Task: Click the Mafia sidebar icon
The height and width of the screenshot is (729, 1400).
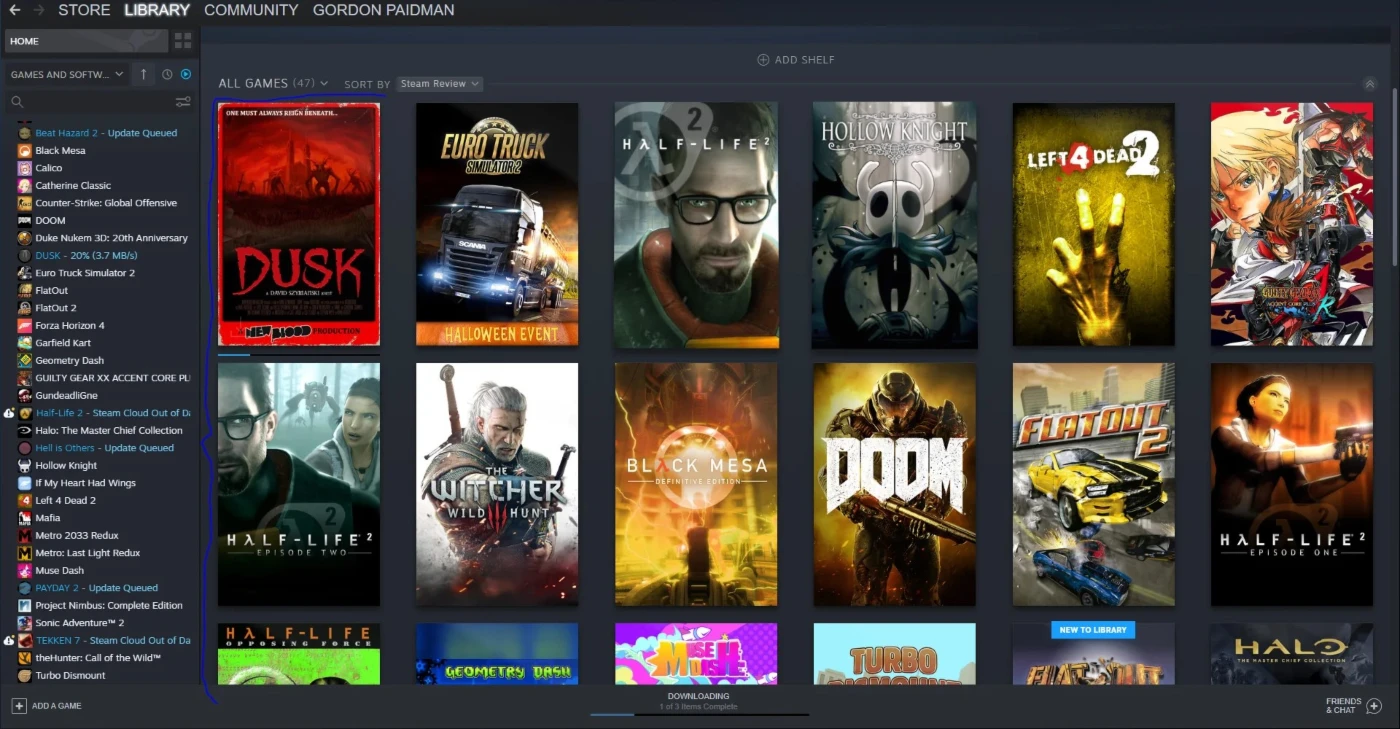Action: 24,518
